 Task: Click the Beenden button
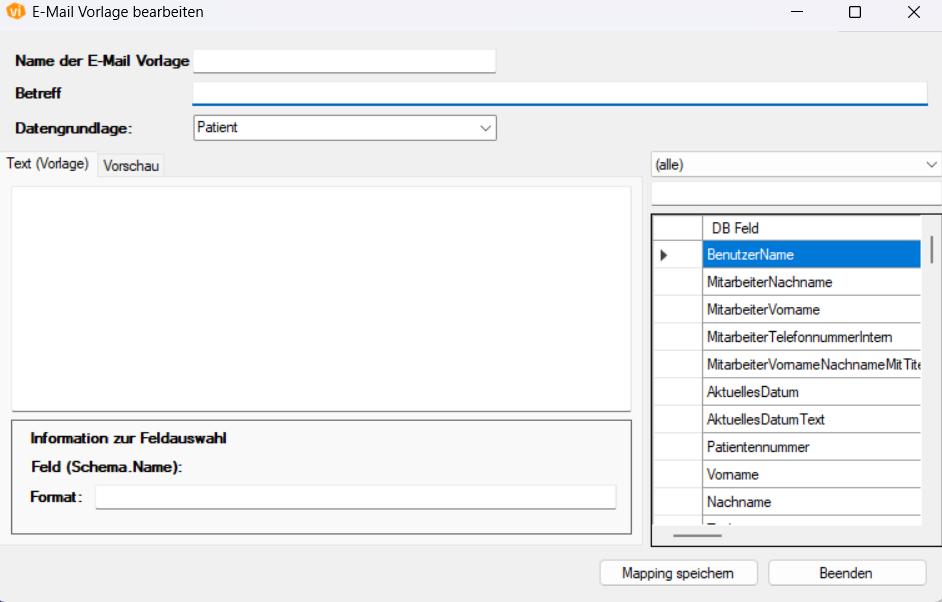coord(846,573)
